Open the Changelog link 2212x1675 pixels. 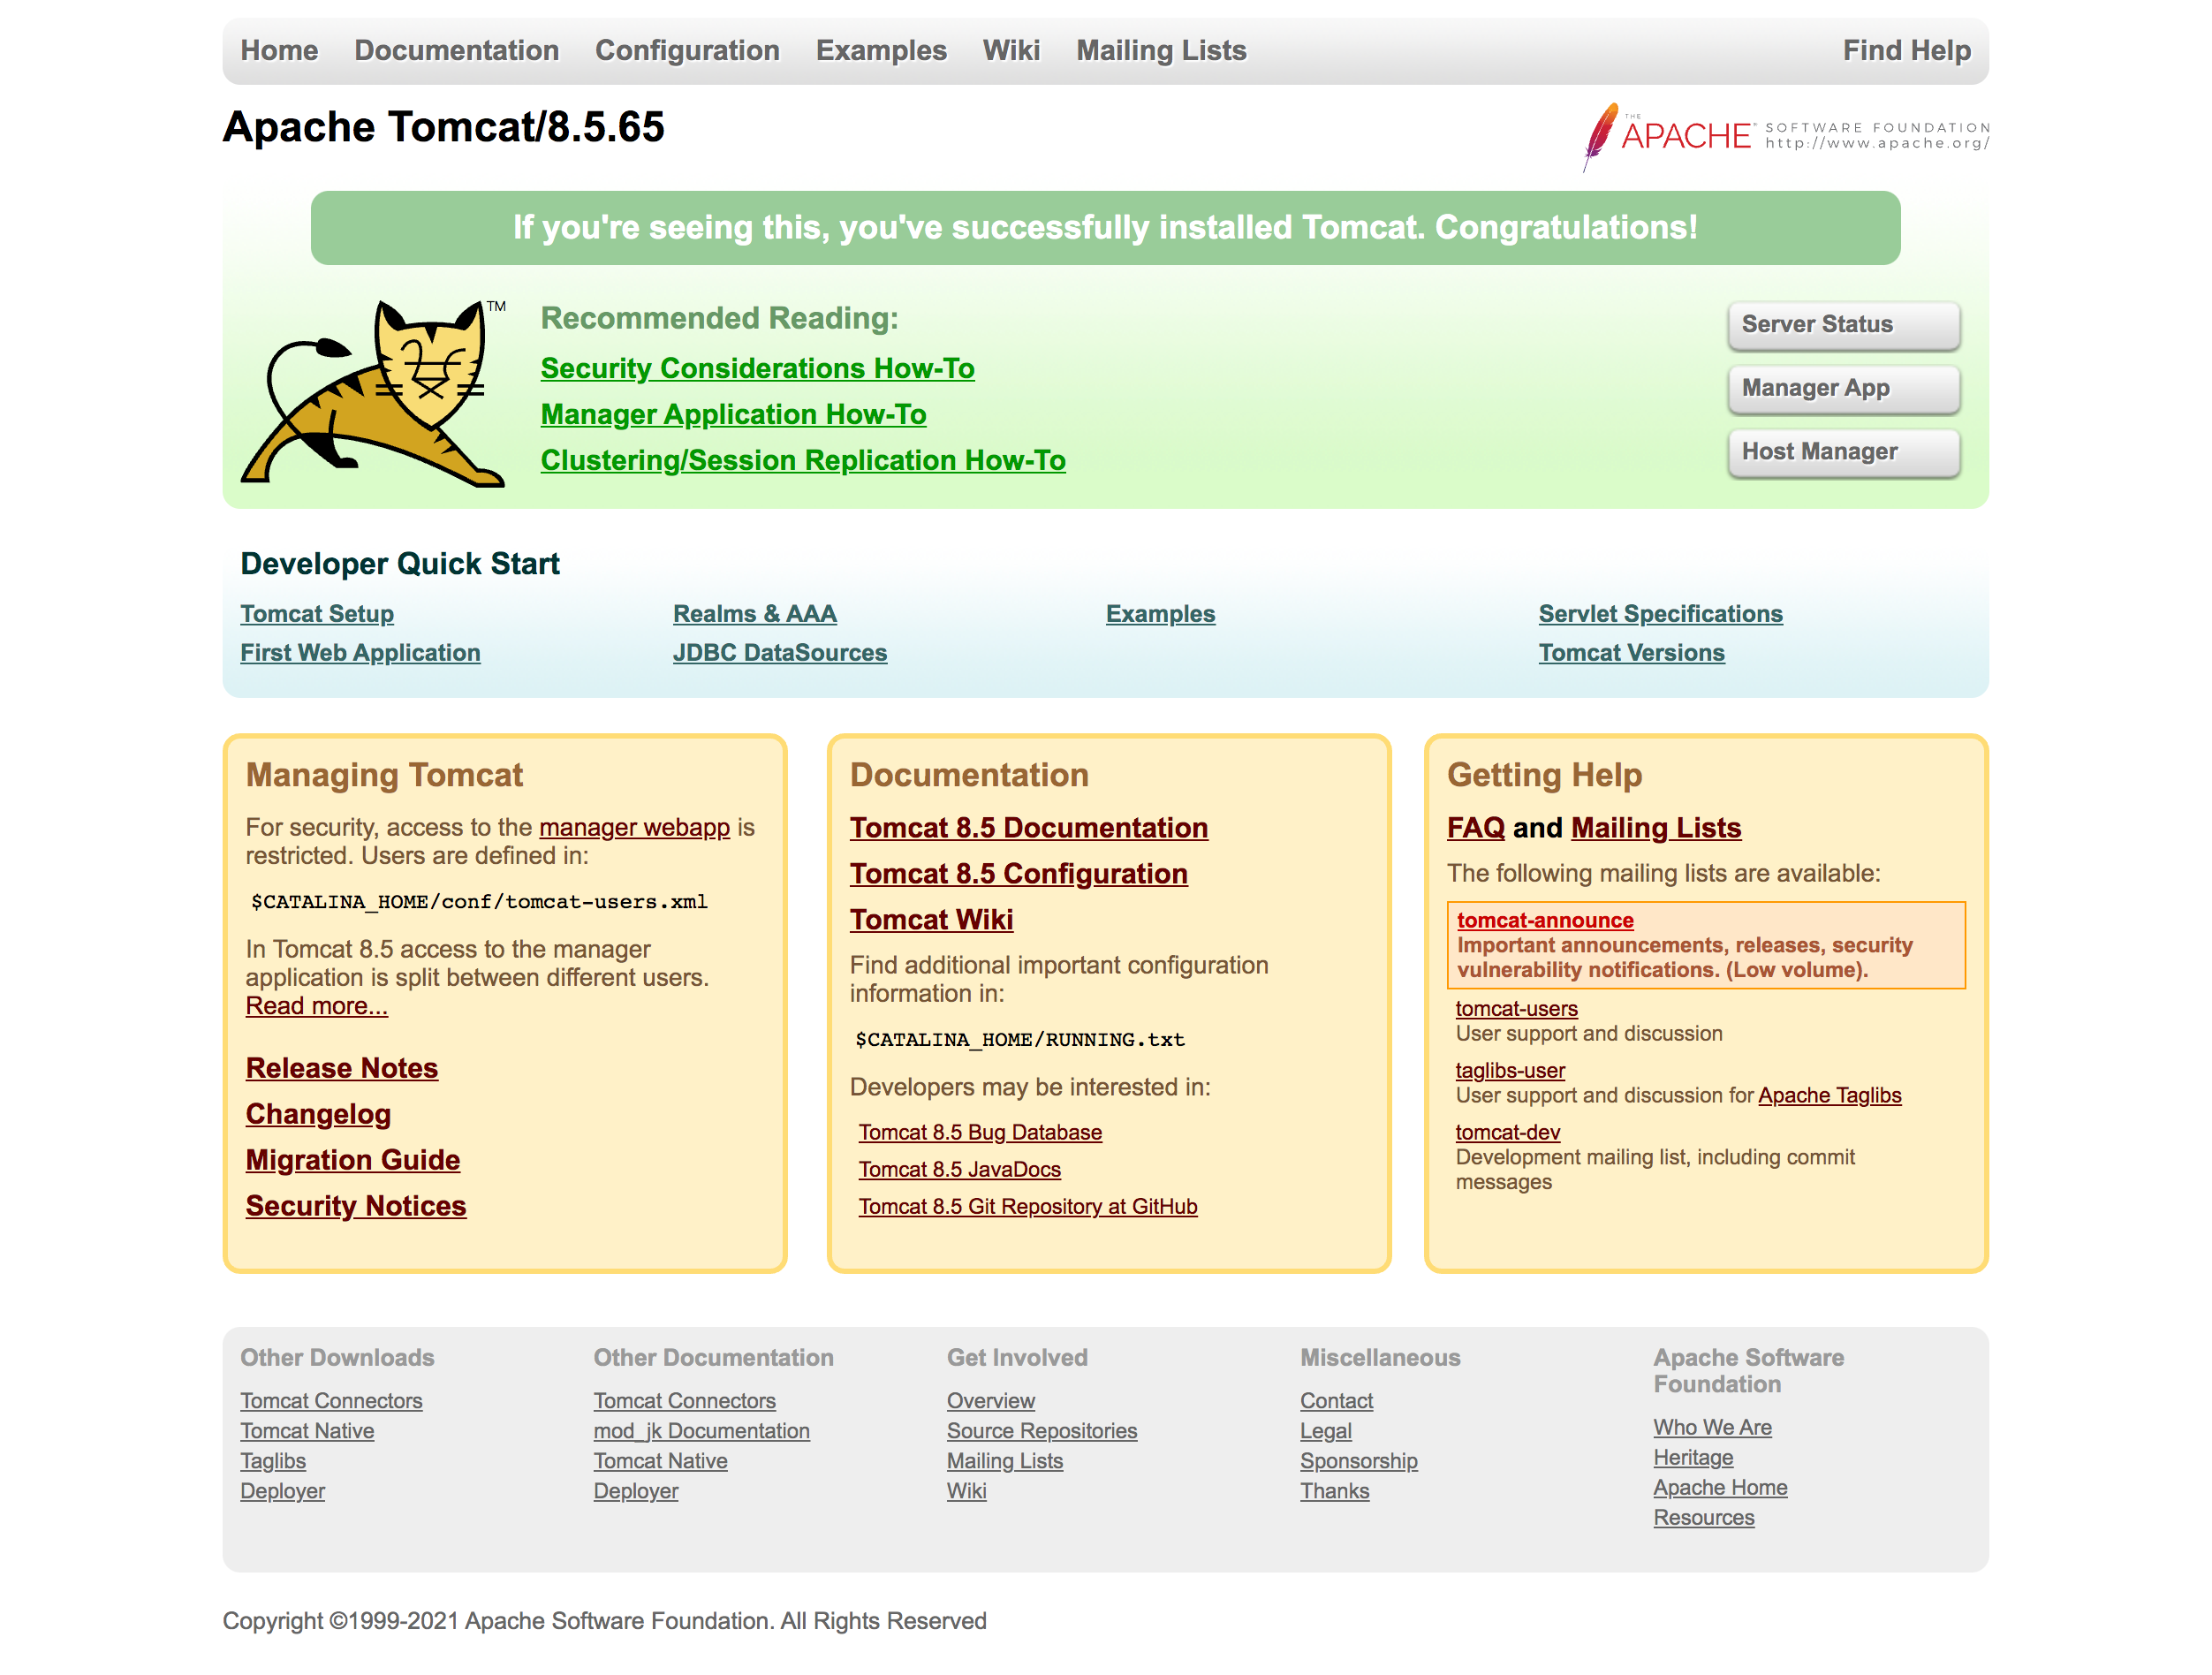click(318, 1114)
